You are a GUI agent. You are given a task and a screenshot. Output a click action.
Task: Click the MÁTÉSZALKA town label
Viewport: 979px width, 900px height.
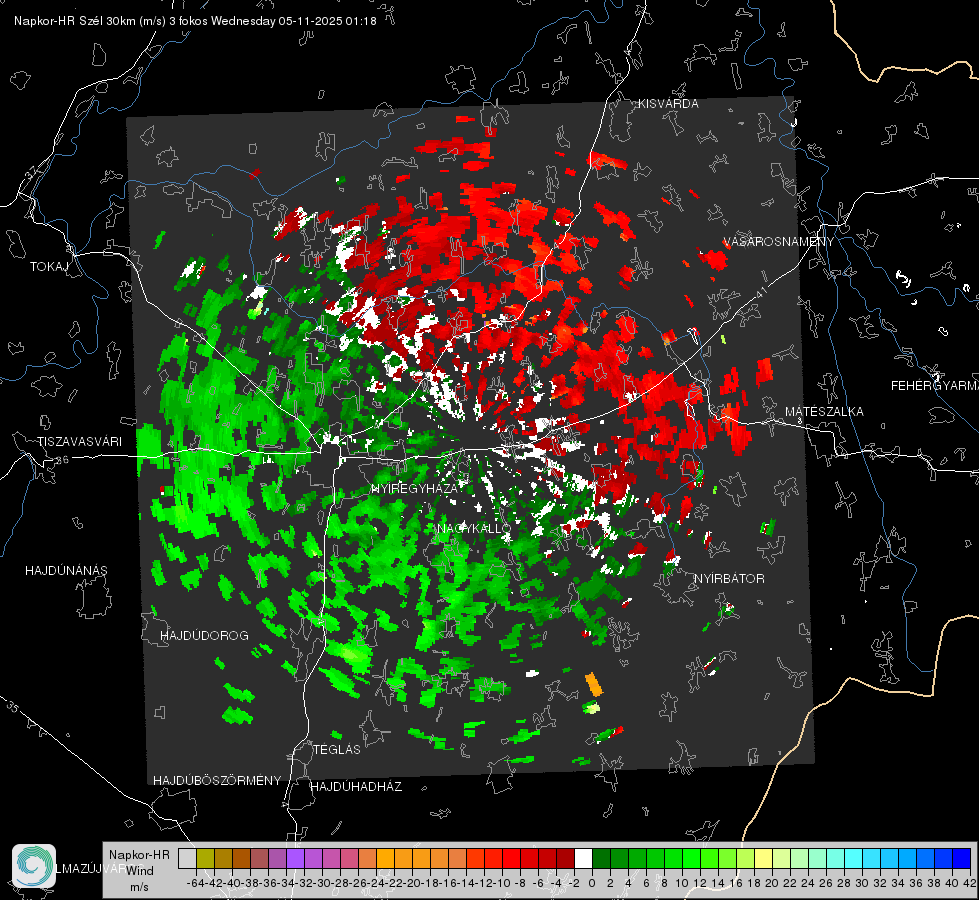pyautogui.click(x=824, y=412)
